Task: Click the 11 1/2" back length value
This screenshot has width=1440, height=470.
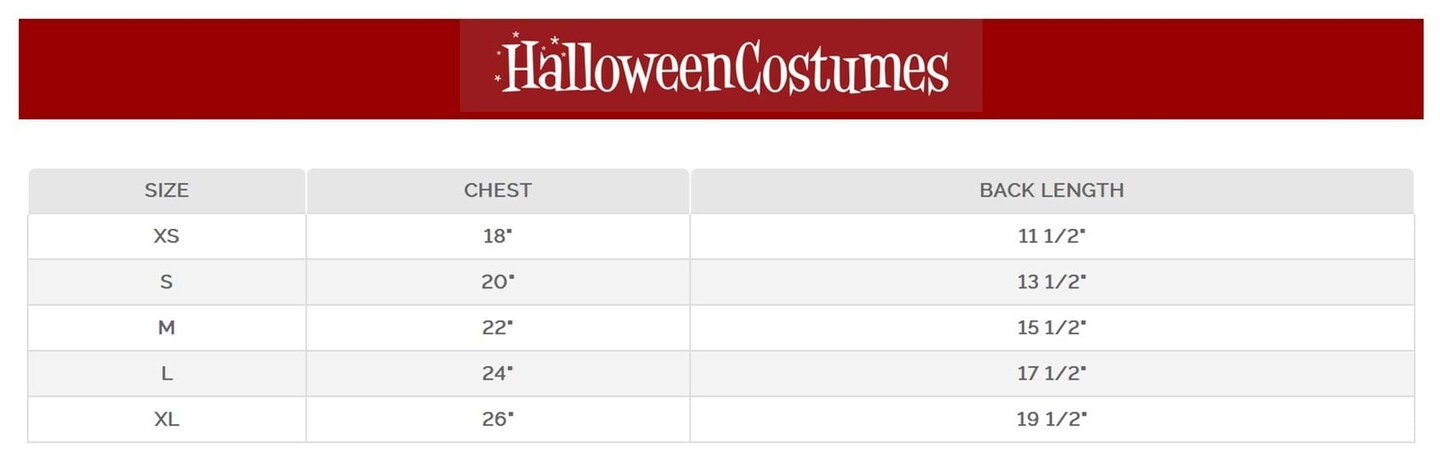Action: (x=1051, y=237)
